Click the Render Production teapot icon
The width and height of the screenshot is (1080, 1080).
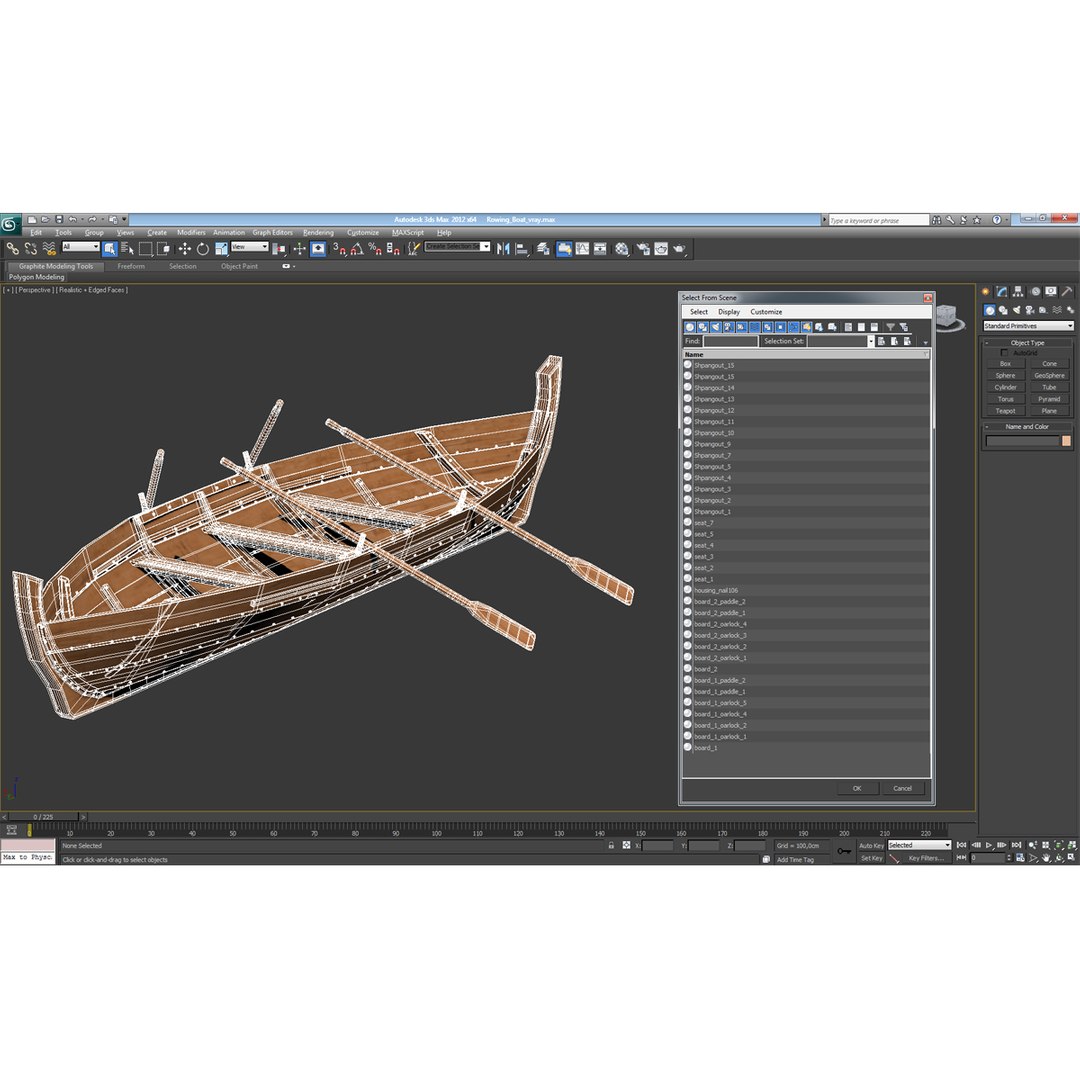680,249
